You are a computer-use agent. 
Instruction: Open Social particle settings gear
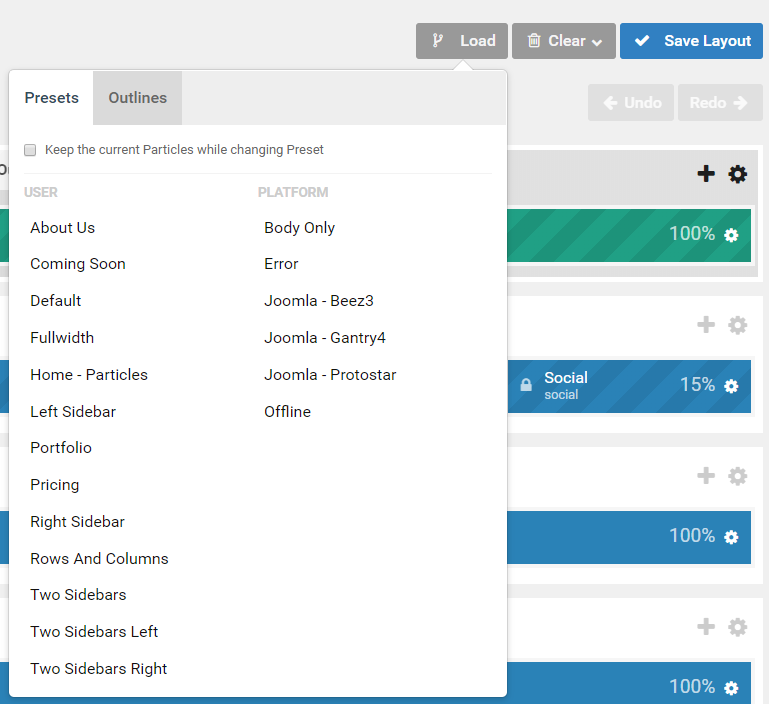(x=731, y=386)
